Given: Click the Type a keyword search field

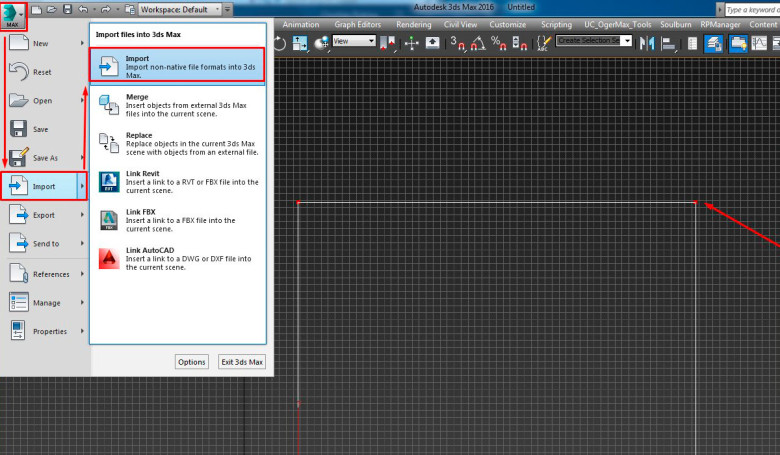Looking at the screenshot, I should click(752, 9).
